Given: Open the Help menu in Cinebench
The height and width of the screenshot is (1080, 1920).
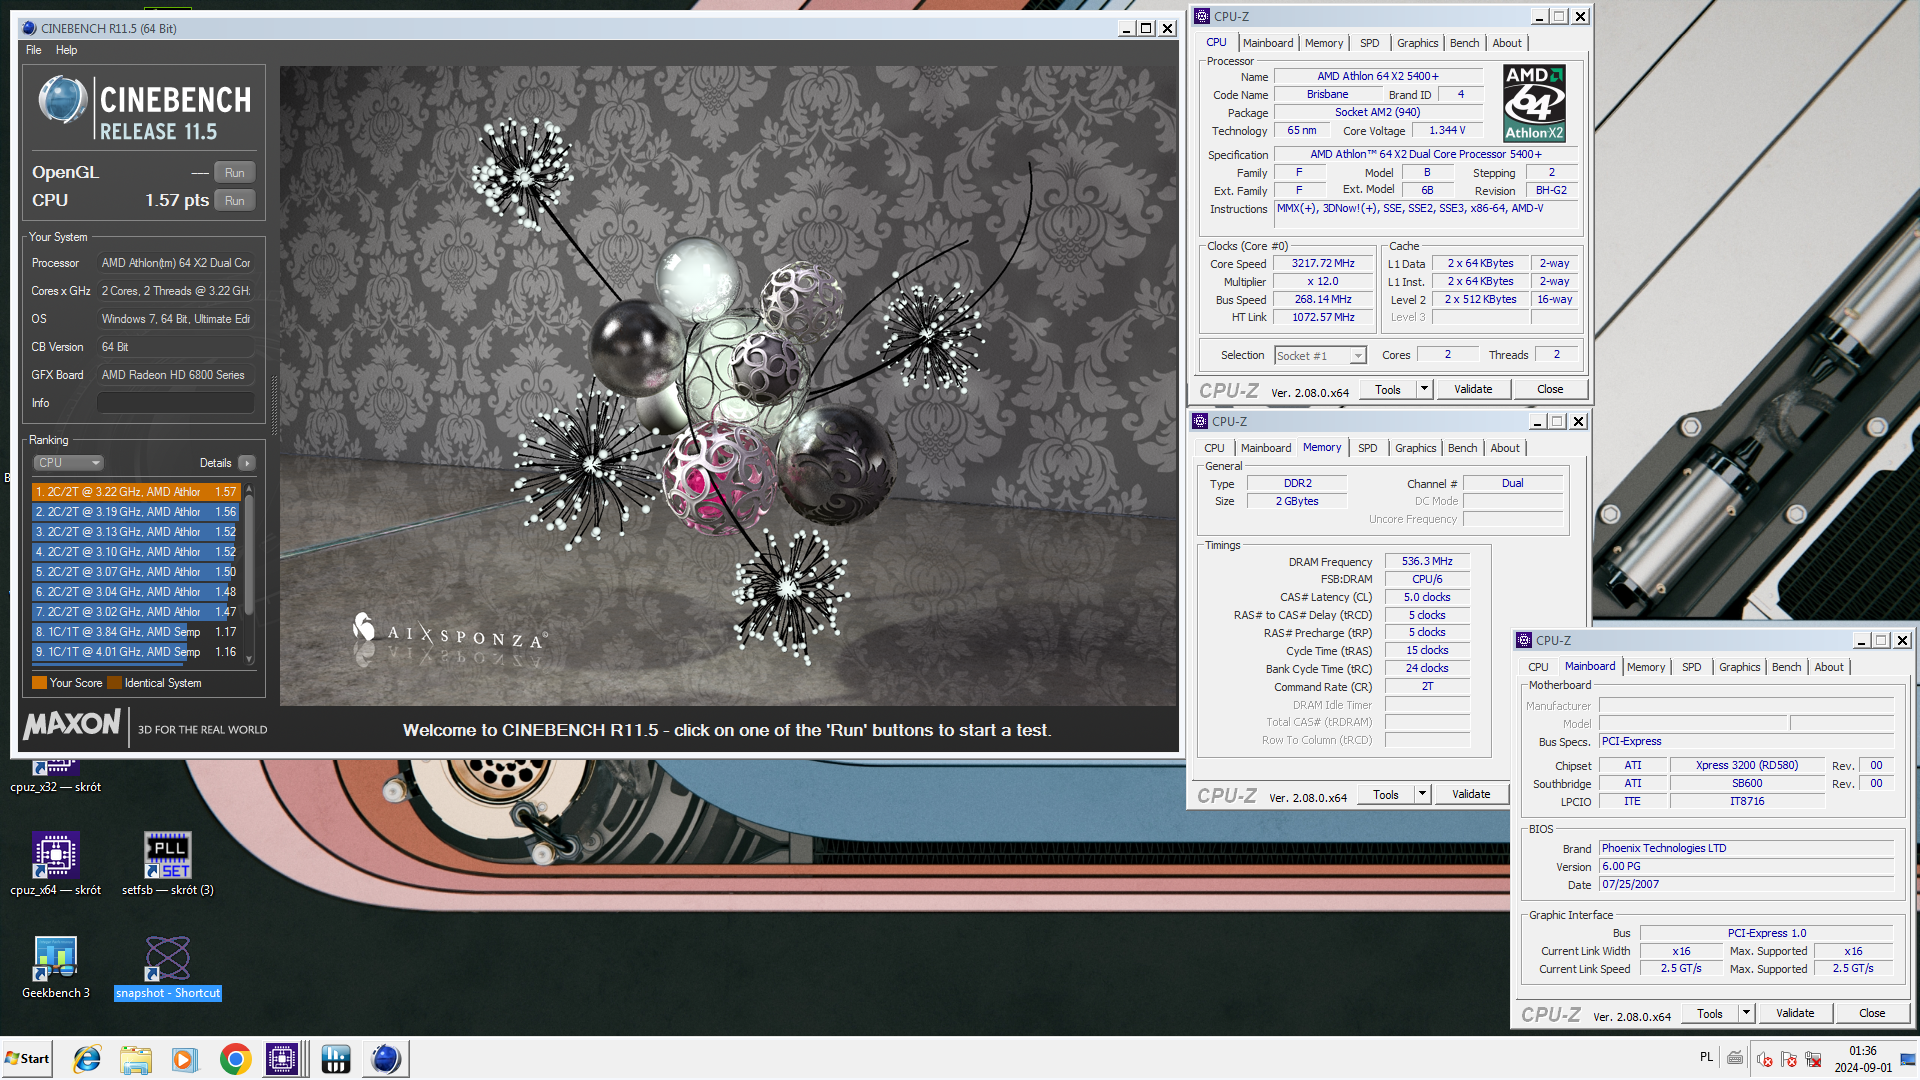Looking at the screenshot, I should pos(66,50).
